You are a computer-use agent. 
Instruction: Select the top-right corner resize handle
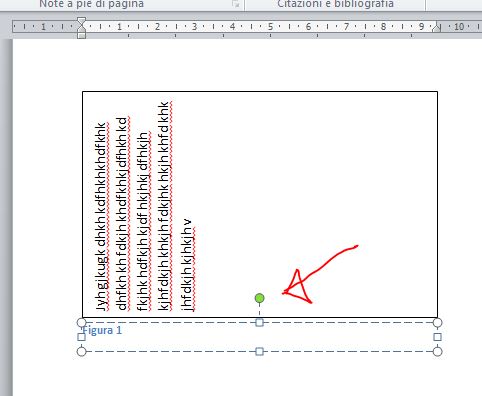pos(437,322)
